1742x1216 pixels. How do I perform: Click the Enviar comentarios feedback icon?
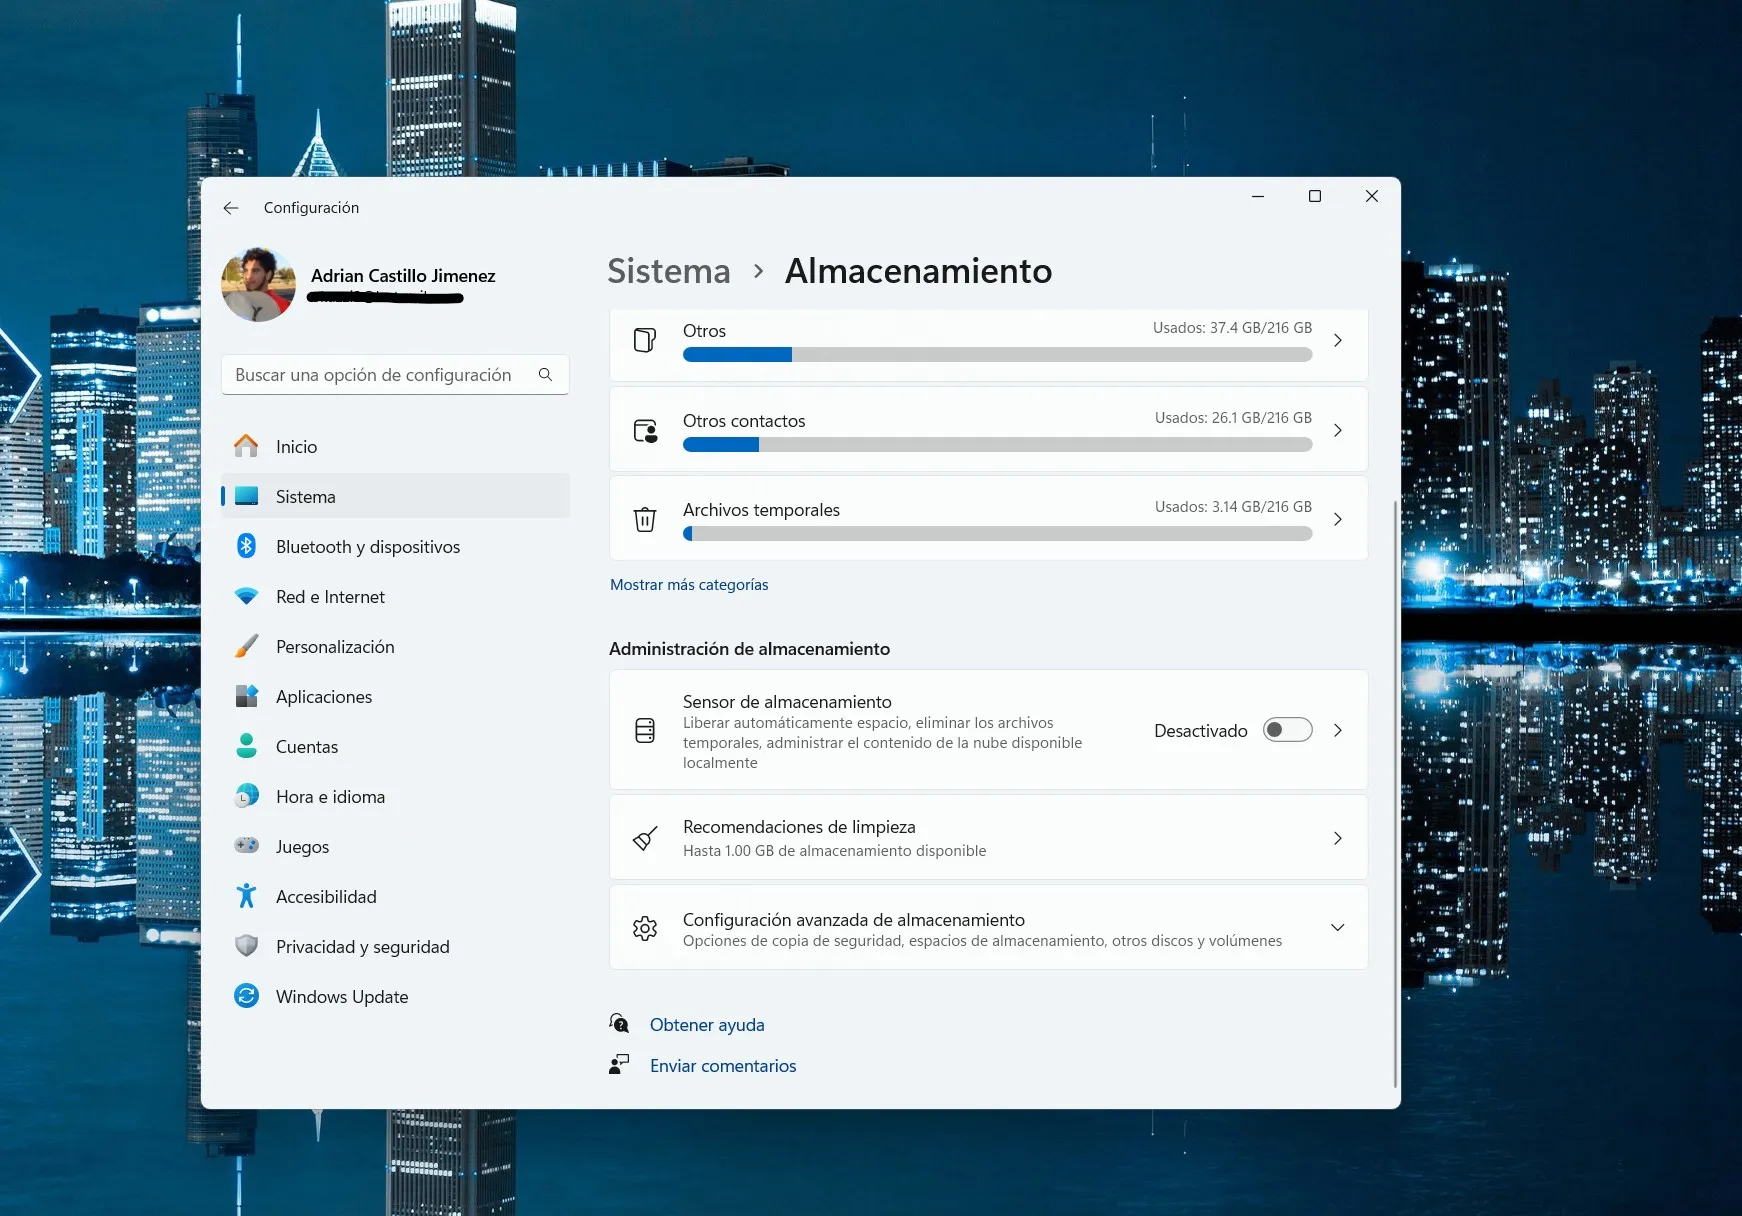(619, 1064)
